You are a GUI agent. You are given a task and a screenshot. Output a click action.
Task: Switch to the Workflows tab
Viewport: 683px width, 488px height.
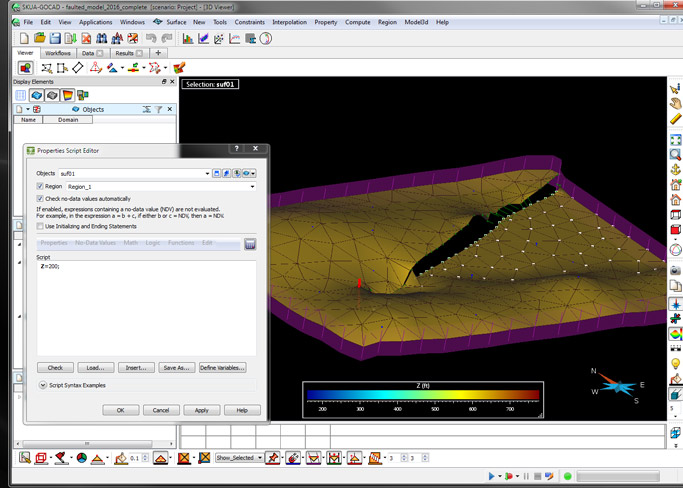click(58, 53)
